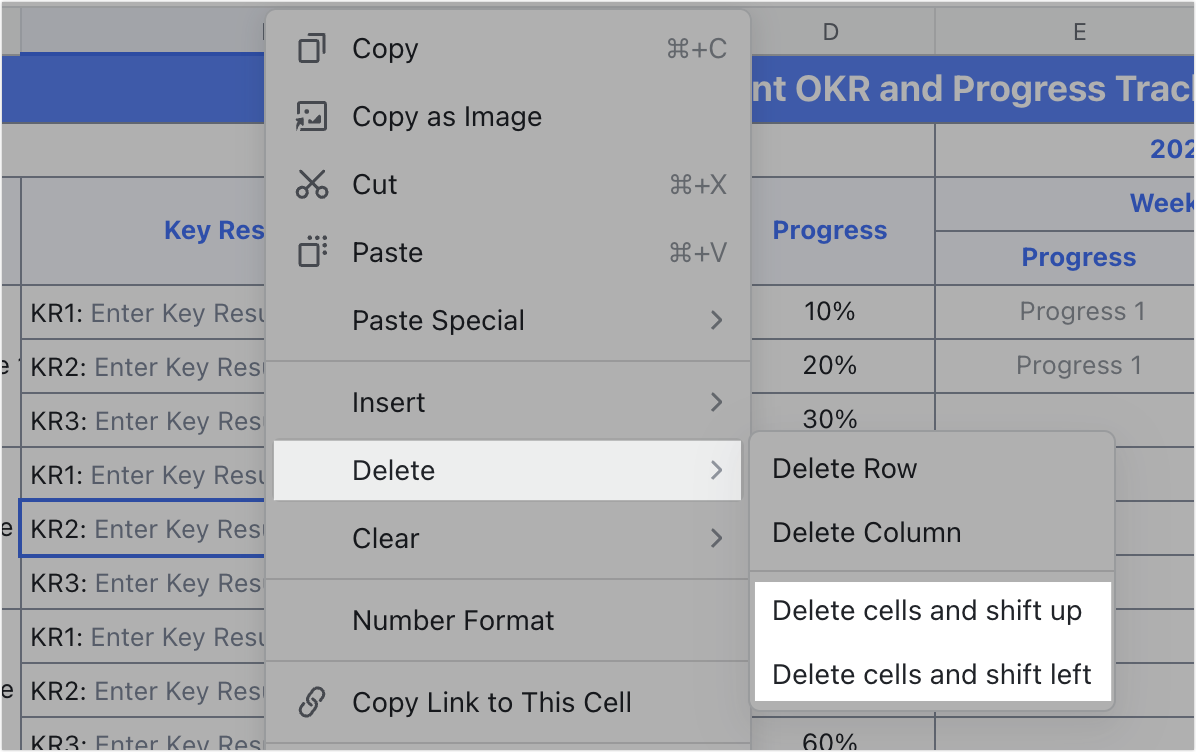Viewport: 1196px width, 752px height.
Task: Click the Copy as Image icon
Action: coord(312,116)
